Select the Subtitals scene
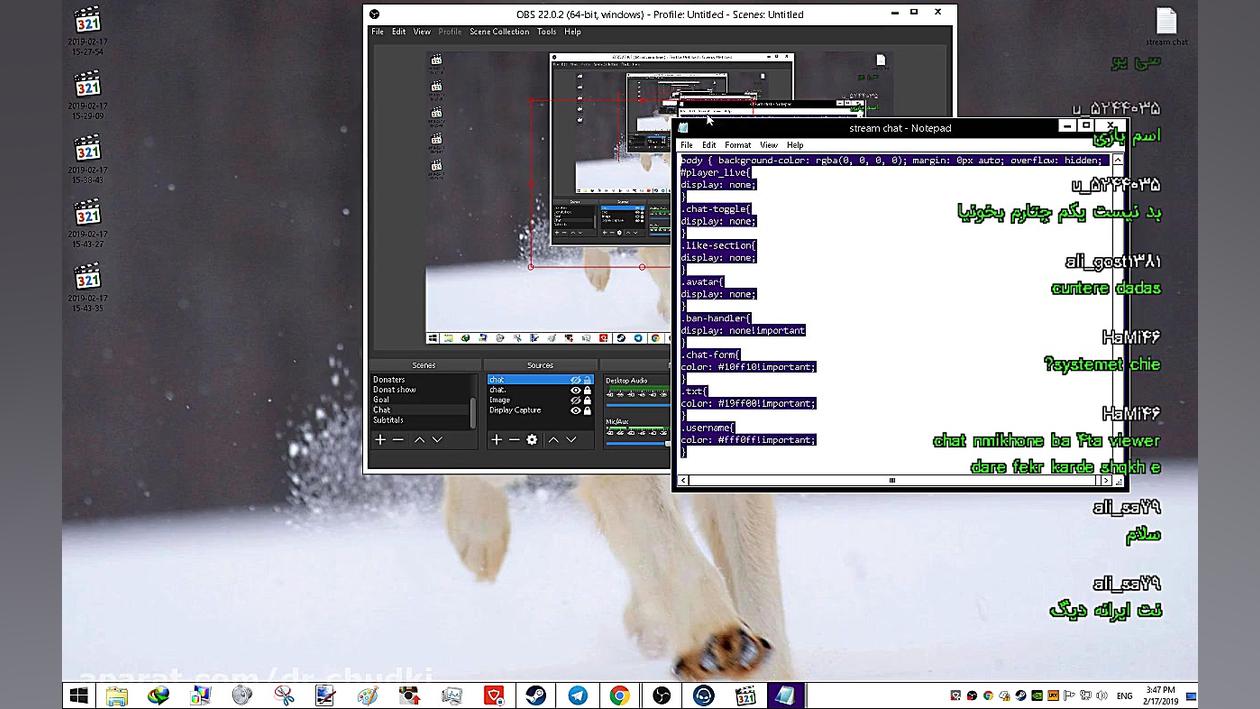Image resolution: width=1260 pixels, height=709 pixels. (420, 420)
